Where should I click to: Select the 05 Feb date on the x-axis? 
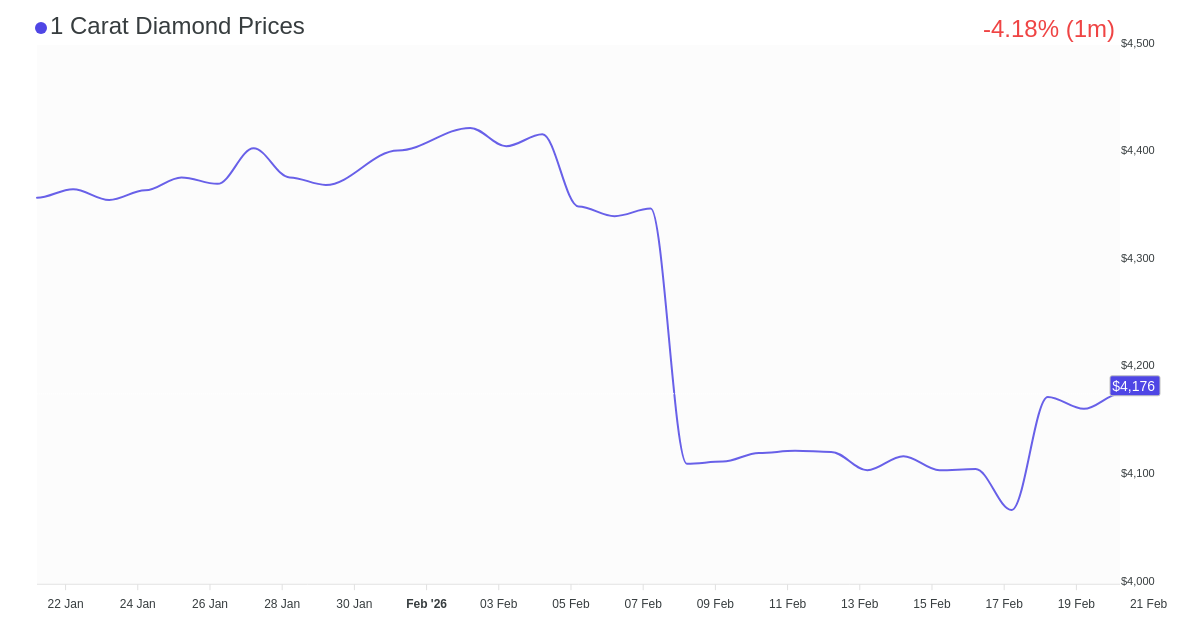coord(571,604)
